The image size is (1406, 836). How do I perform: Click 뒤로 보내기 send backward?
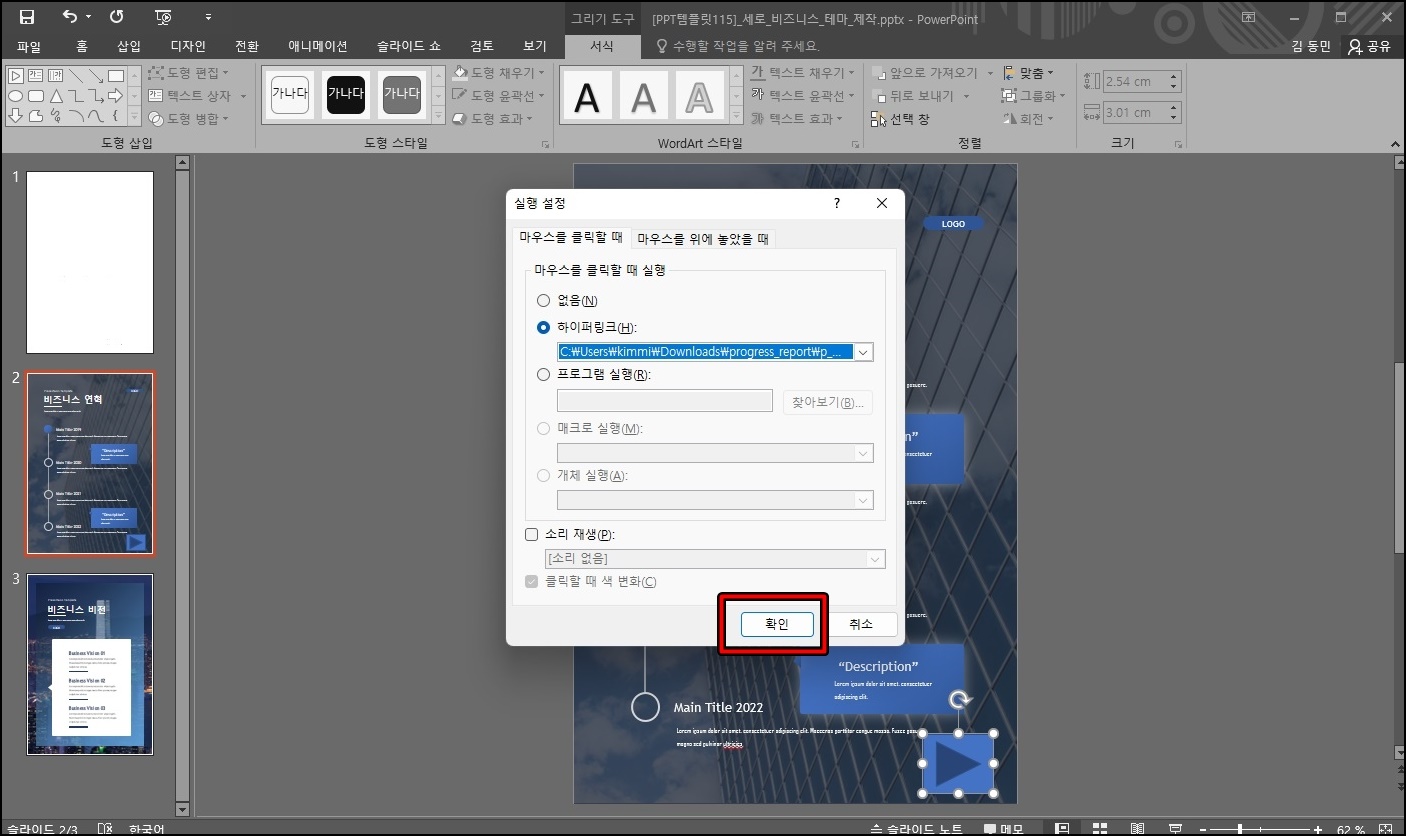[920, 96]
